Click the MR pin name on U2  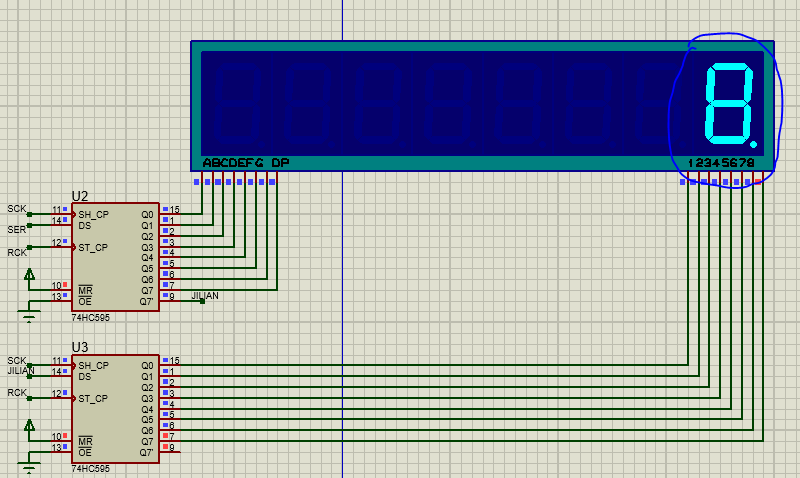[85, 290]
